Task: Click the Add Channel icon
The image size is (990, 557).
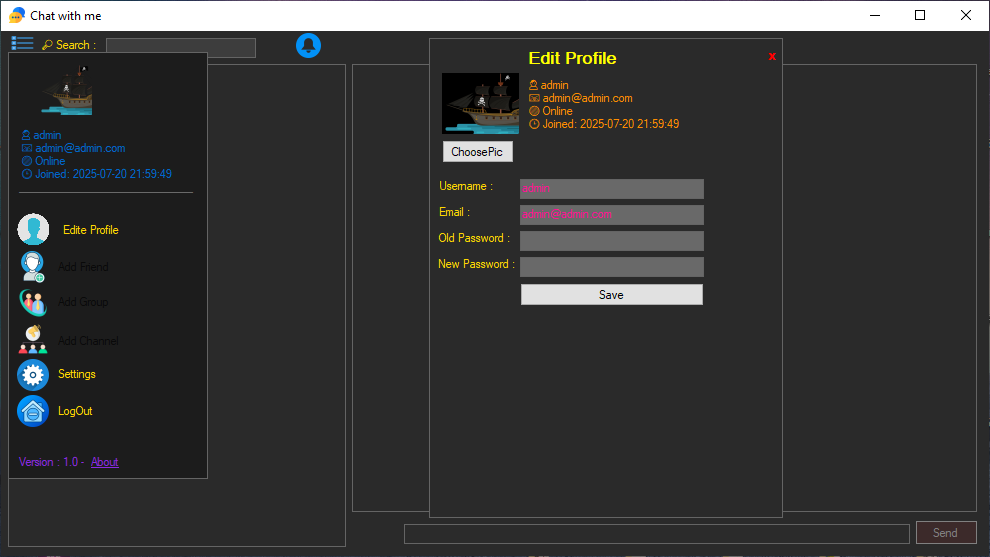Action: click(x=33, y=340)
